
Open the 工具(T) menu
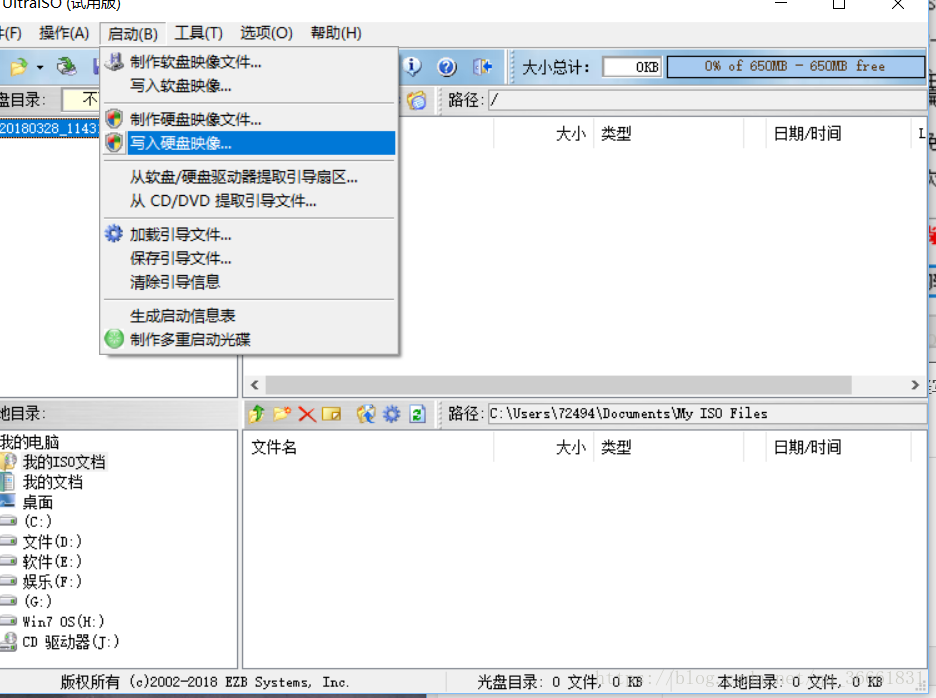coord(199,33)
